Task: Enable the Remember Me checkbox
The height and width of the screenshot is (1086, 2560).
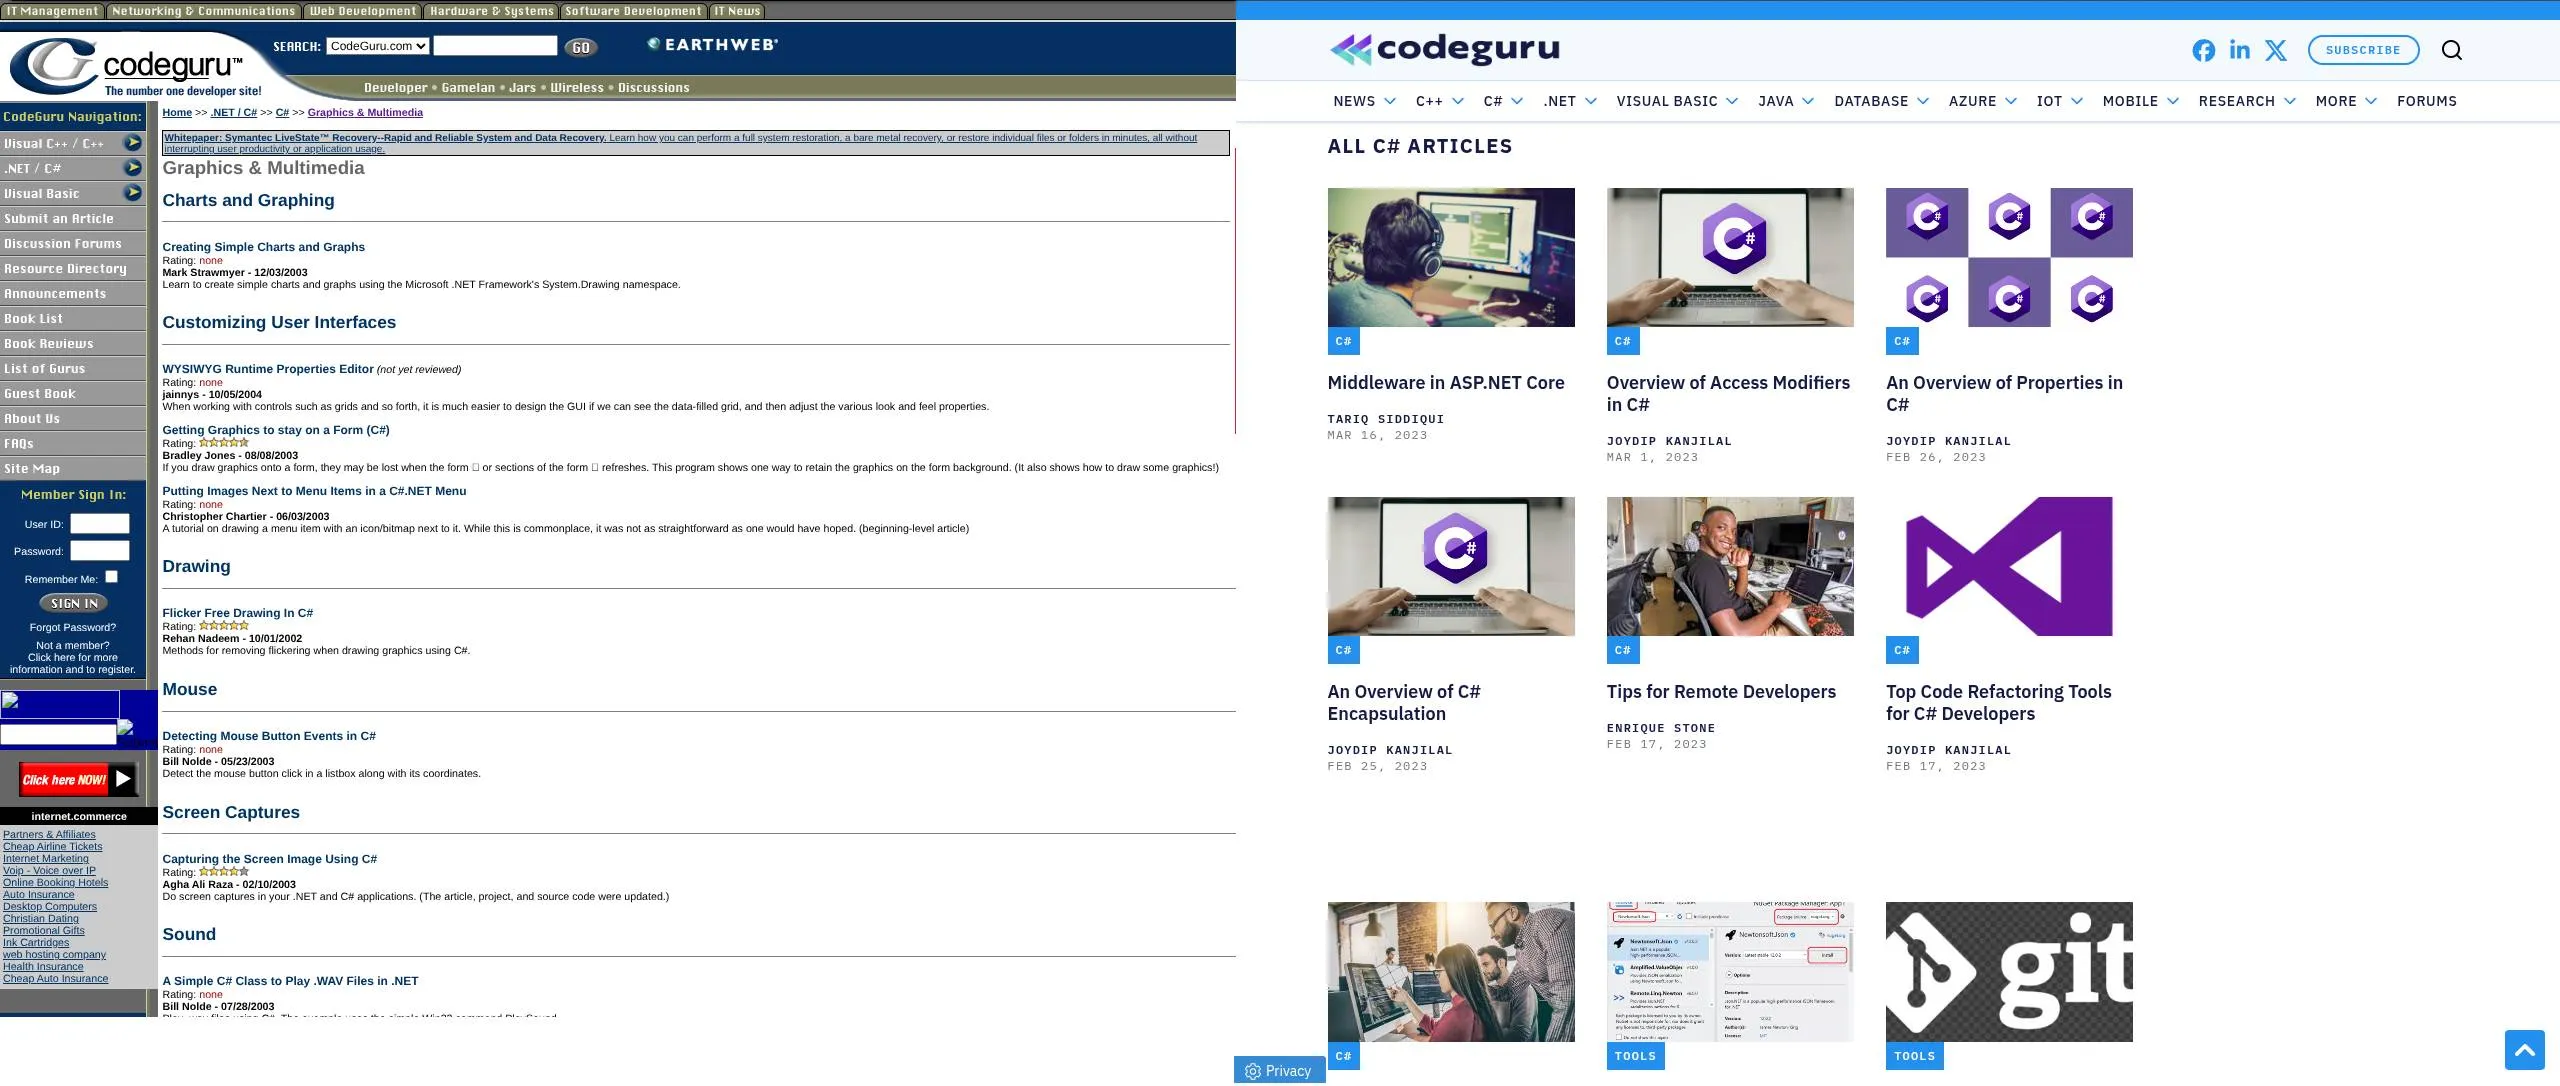Action: click(111, 576)
